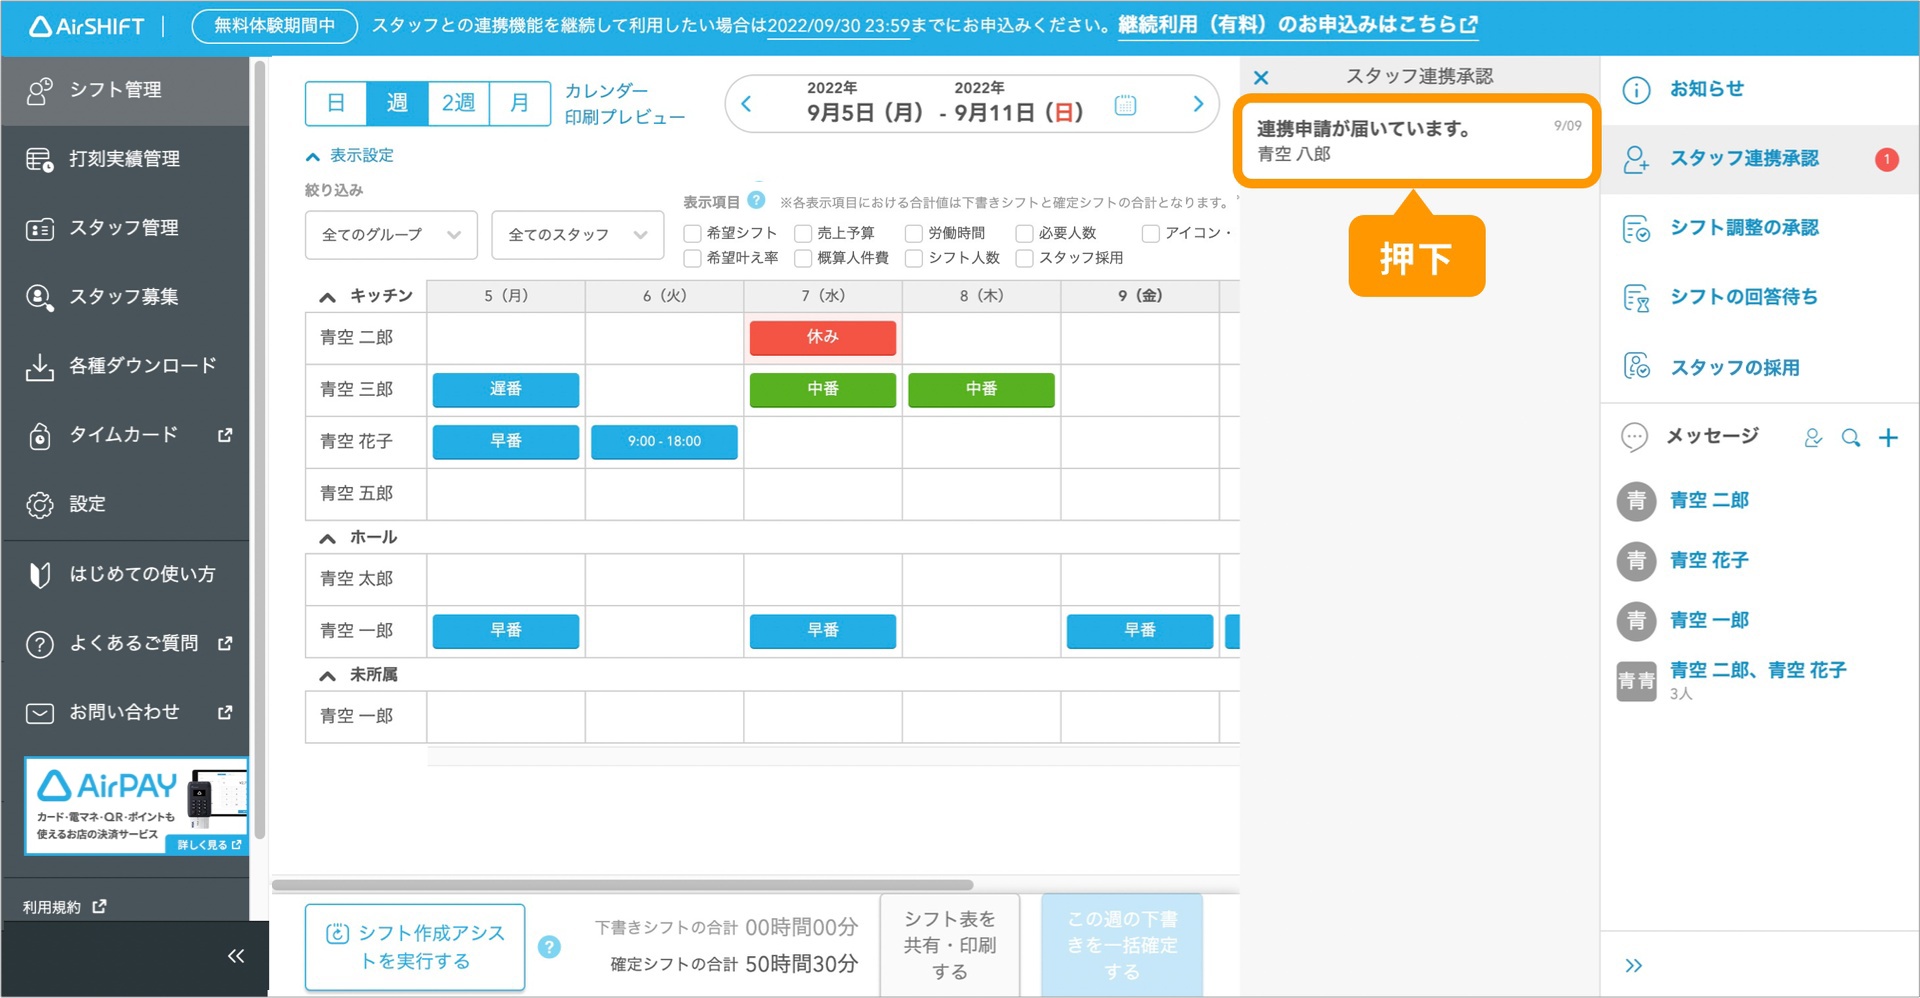Check the 売上予算 checkbox
The width and height of the screenshot is (1920, 998).
pos(803,234)
